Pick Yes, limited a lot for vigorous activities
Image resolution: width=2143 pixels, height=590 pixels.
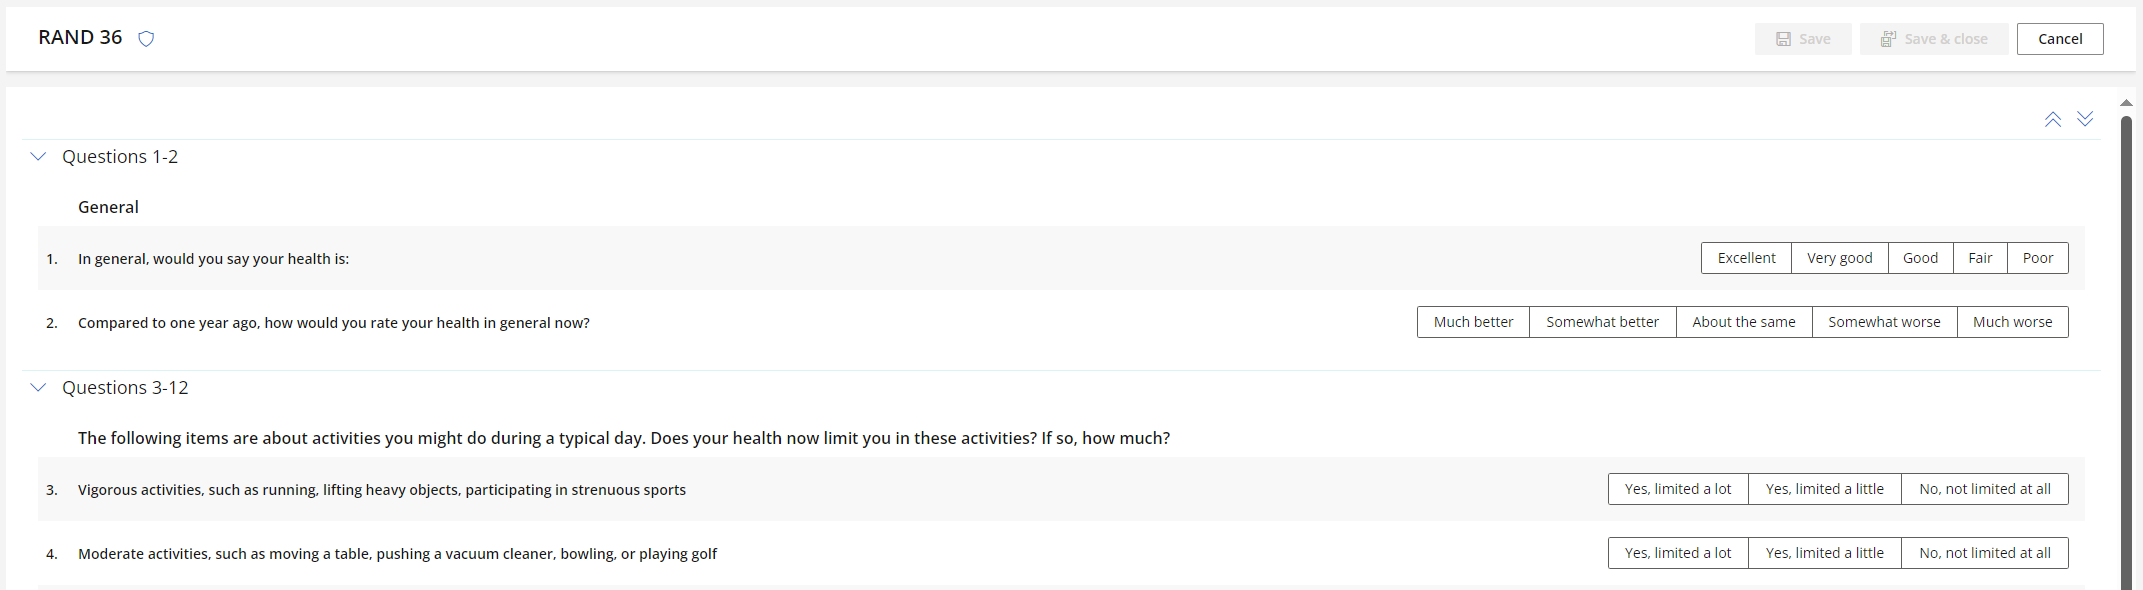1677,489
